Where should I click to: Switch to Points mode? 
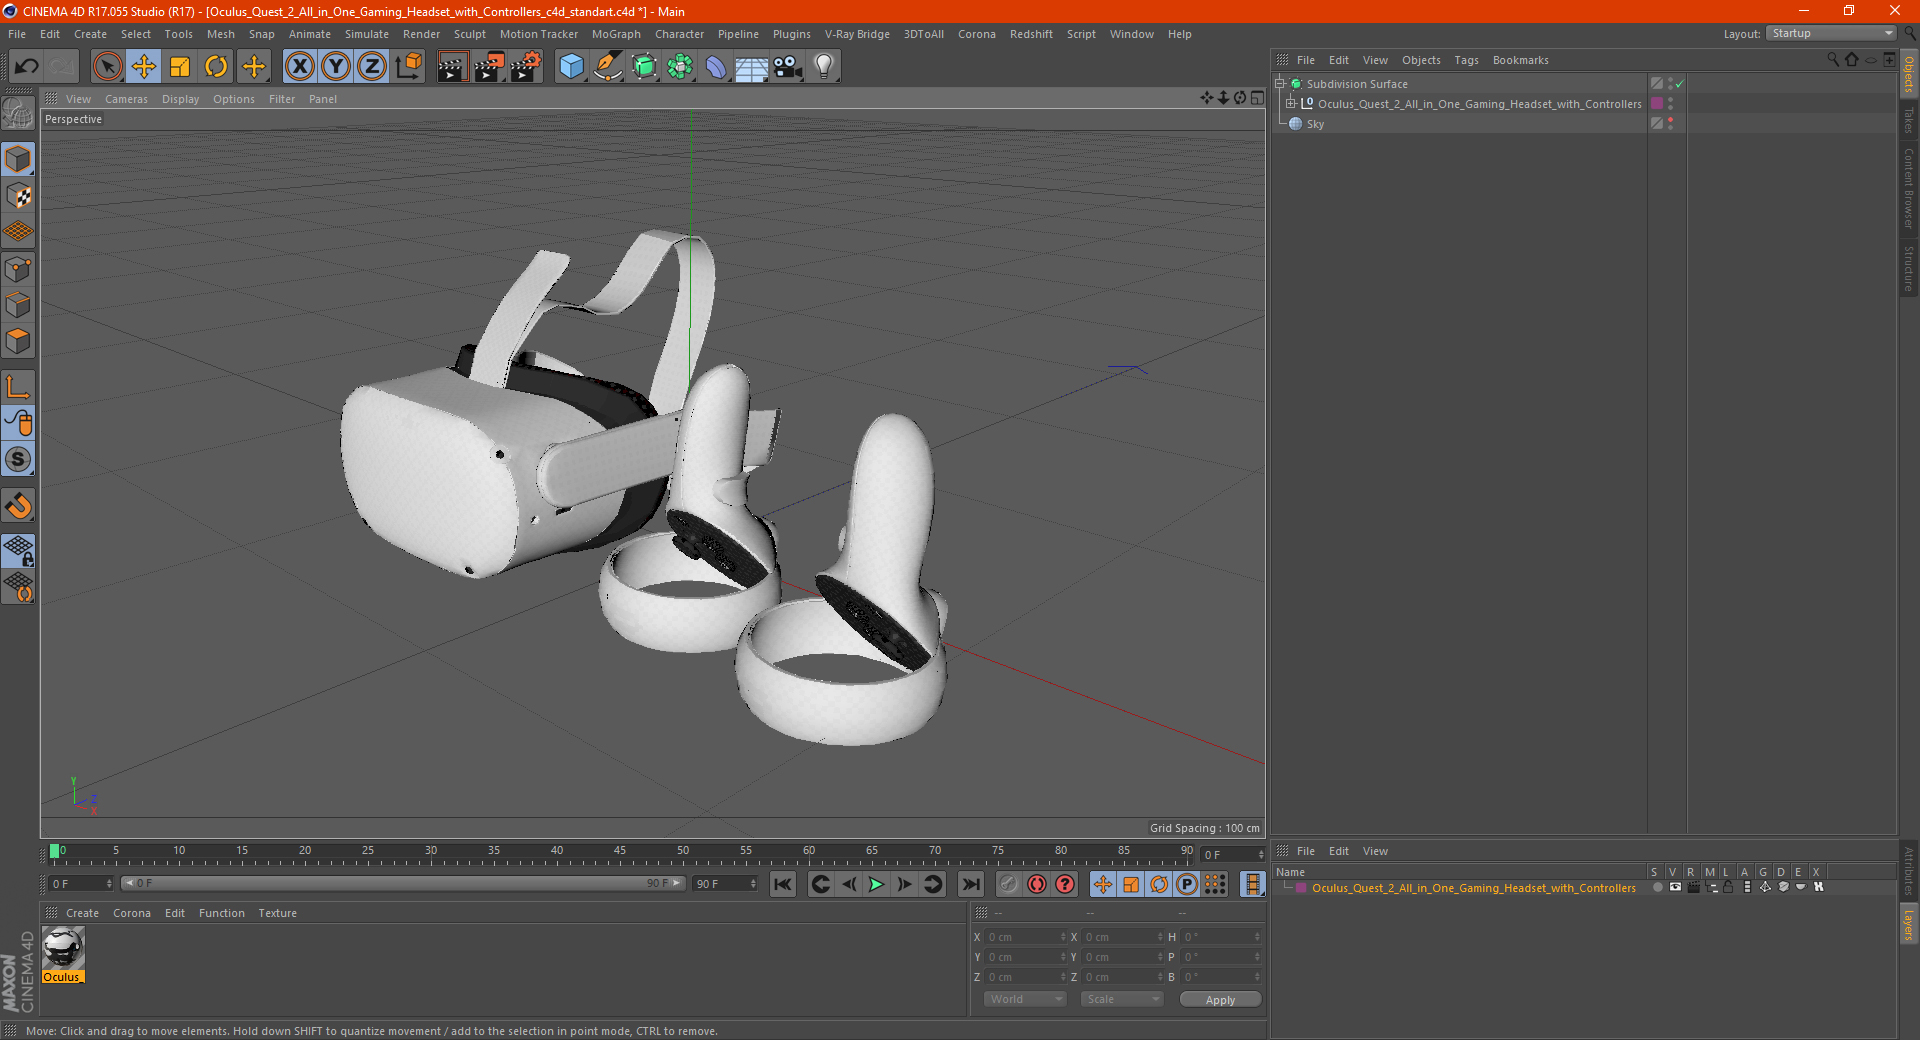click(x=18, y=269)
